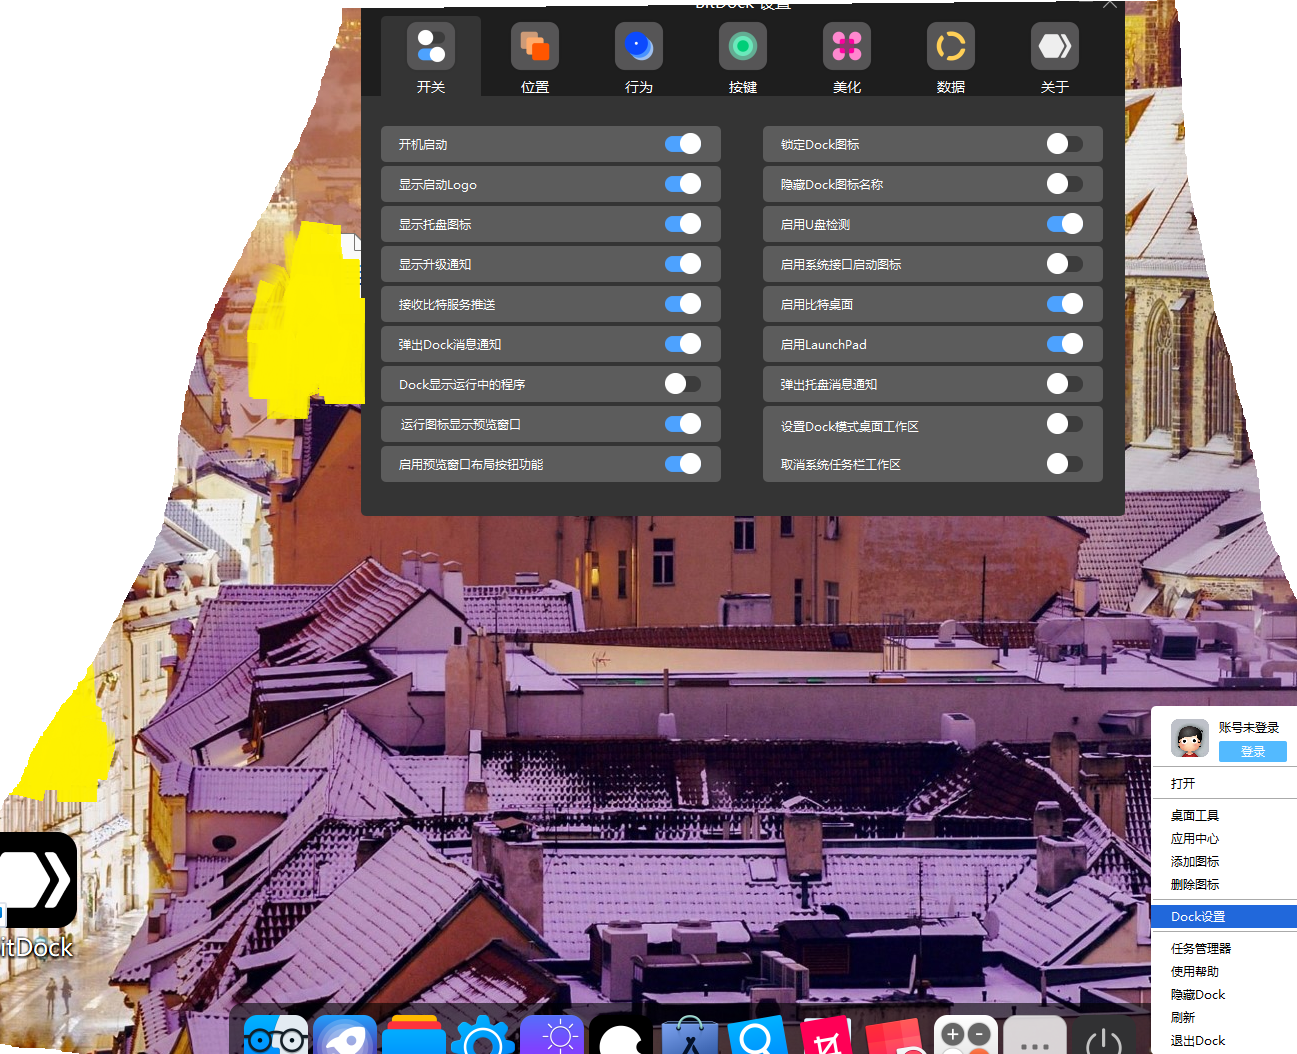Screen dimensions: 1297x1054
Task: Turn off 启用预览窗口布局按钮功能
Action: (x=683, y=464)
